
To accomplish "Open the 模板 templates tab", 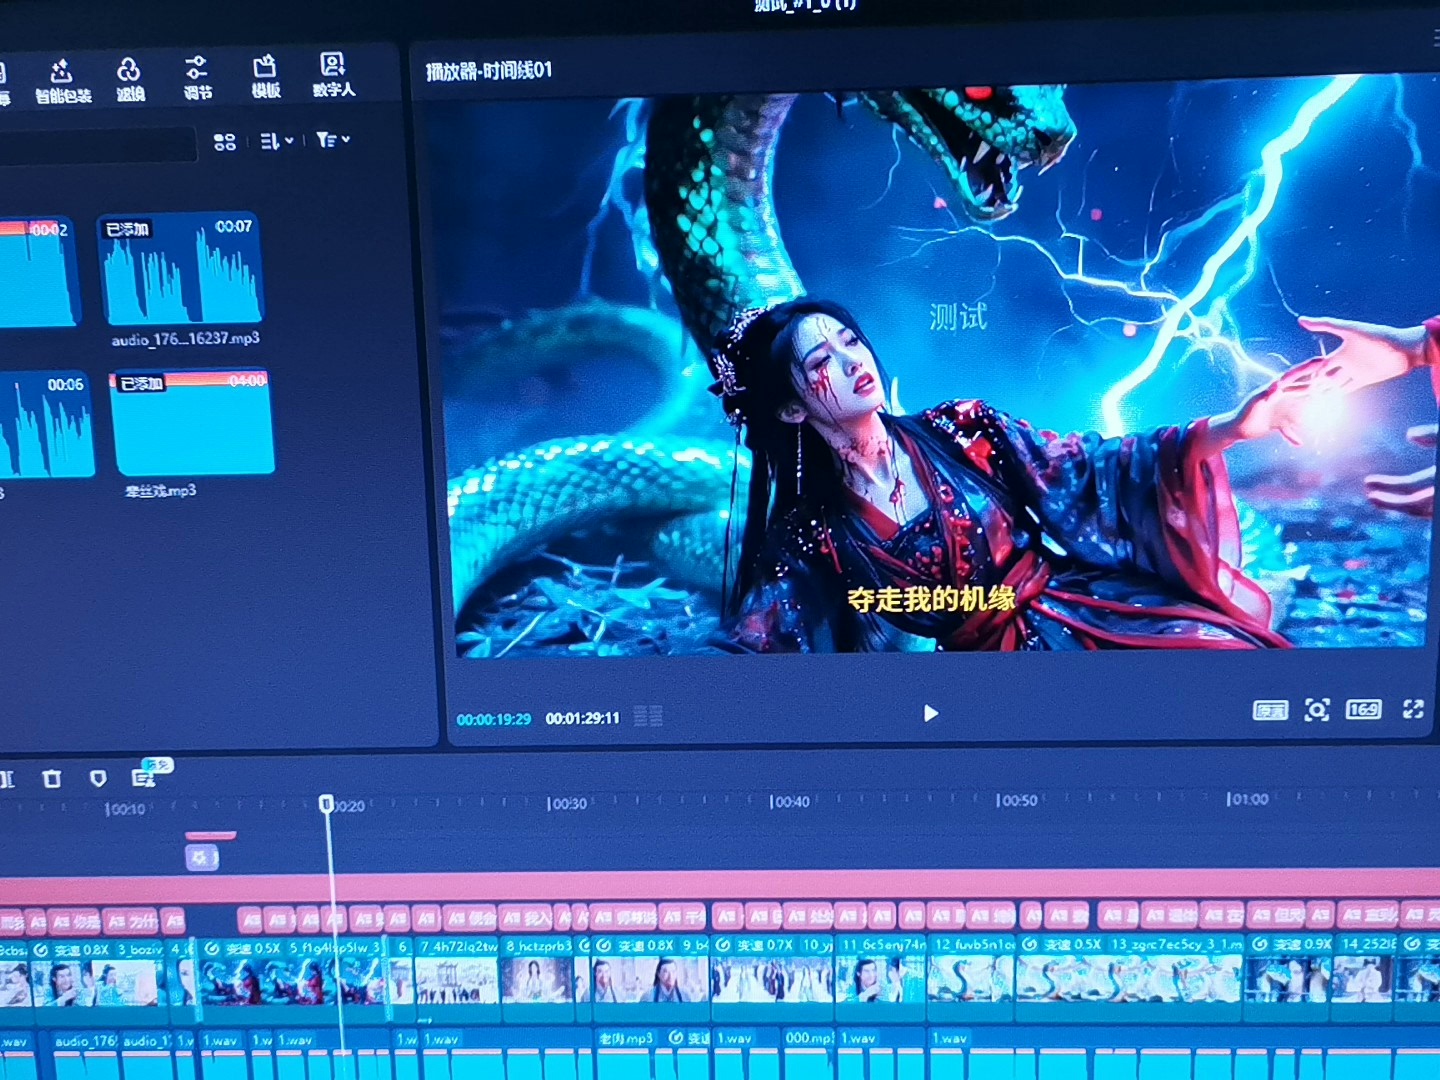I will 265,77.
